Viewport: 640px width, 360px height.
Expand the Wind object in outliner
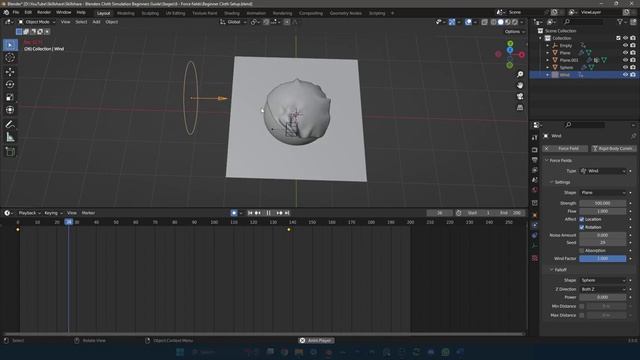coord(548,75)
